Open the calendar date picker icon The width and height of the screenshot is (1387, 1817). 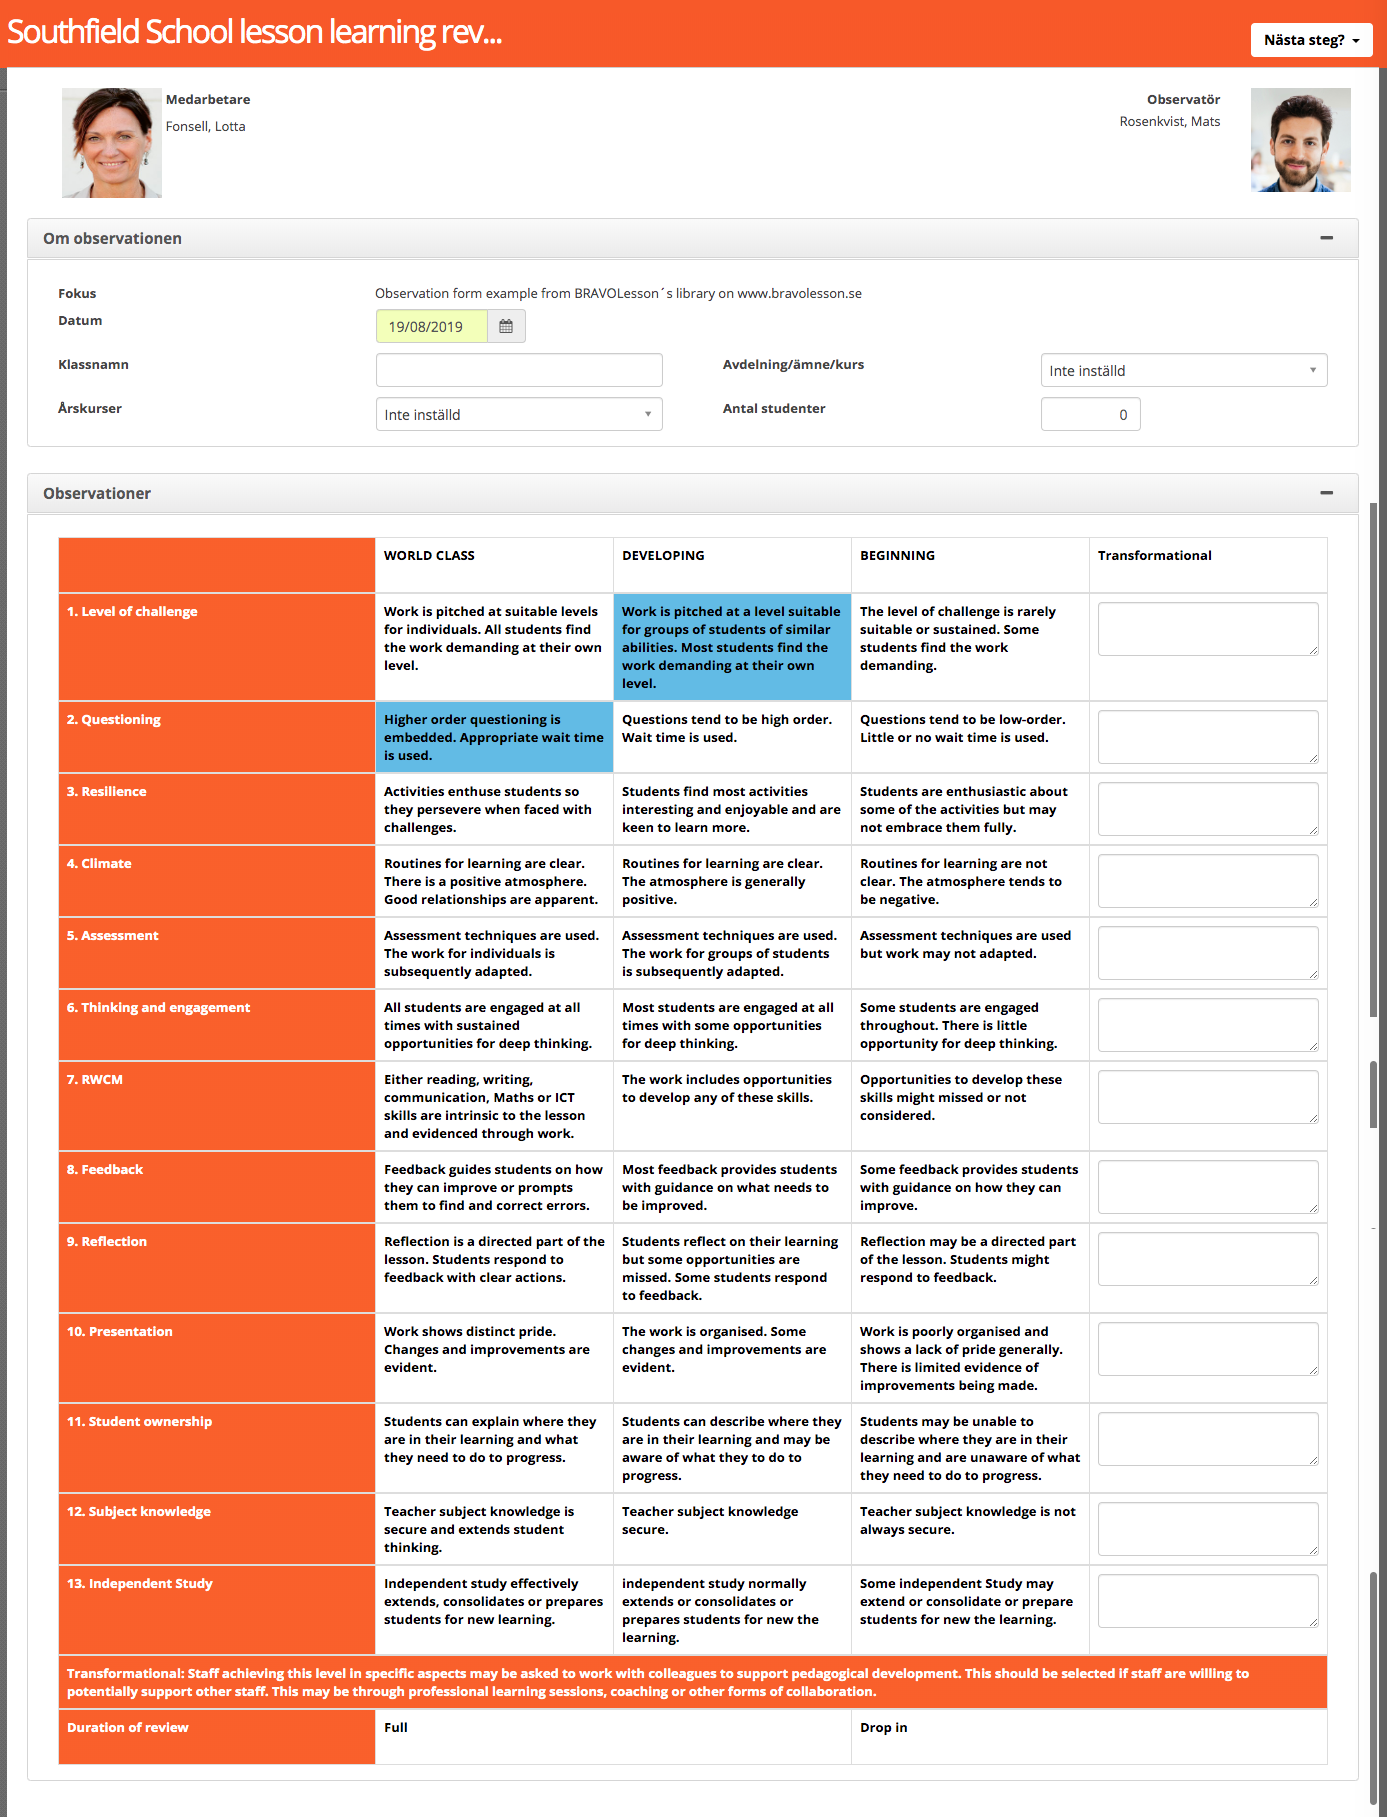pyautogui.click(x=506, y=326)
